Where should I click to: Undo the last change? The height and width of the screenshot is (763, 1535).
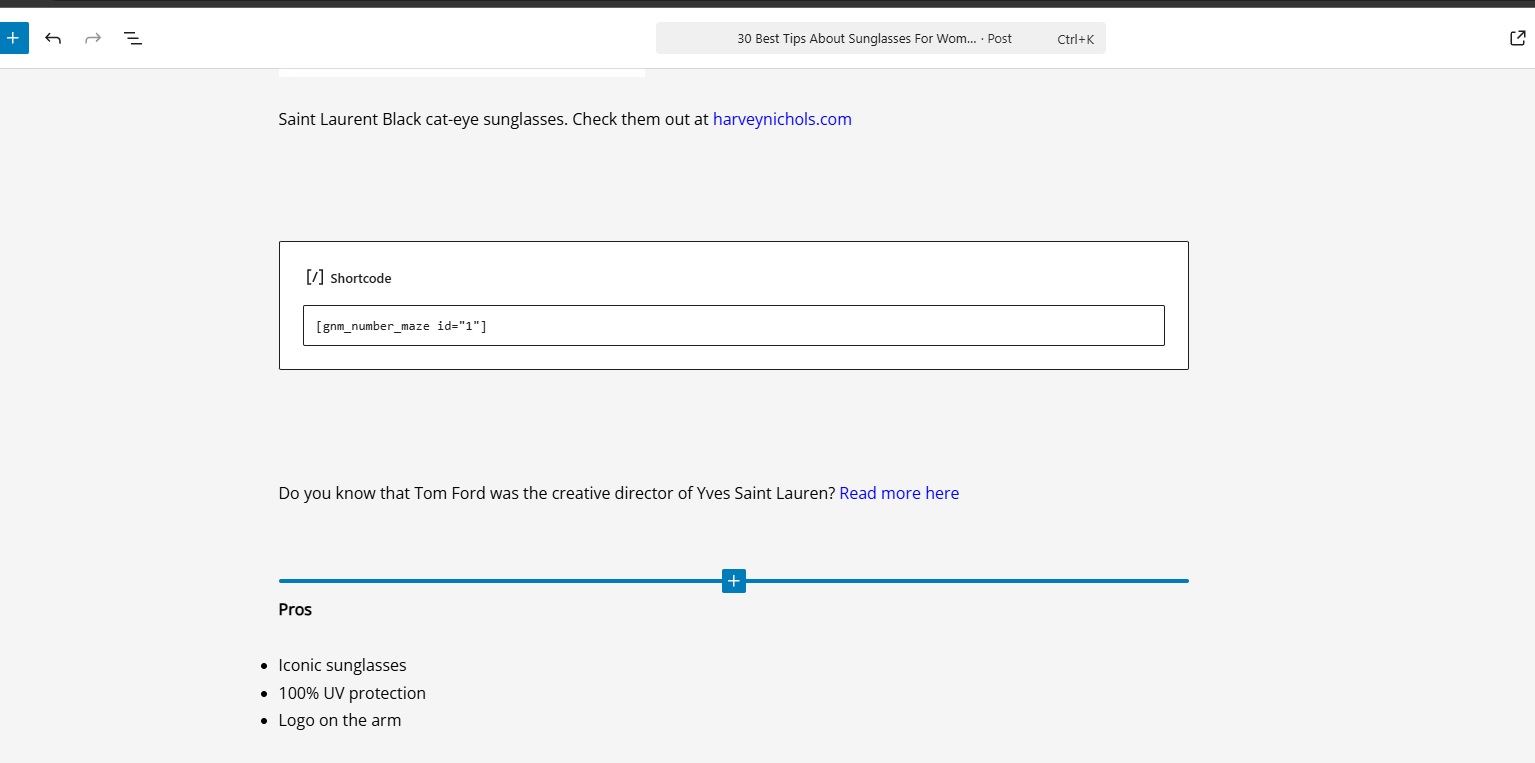pos(53,38)
